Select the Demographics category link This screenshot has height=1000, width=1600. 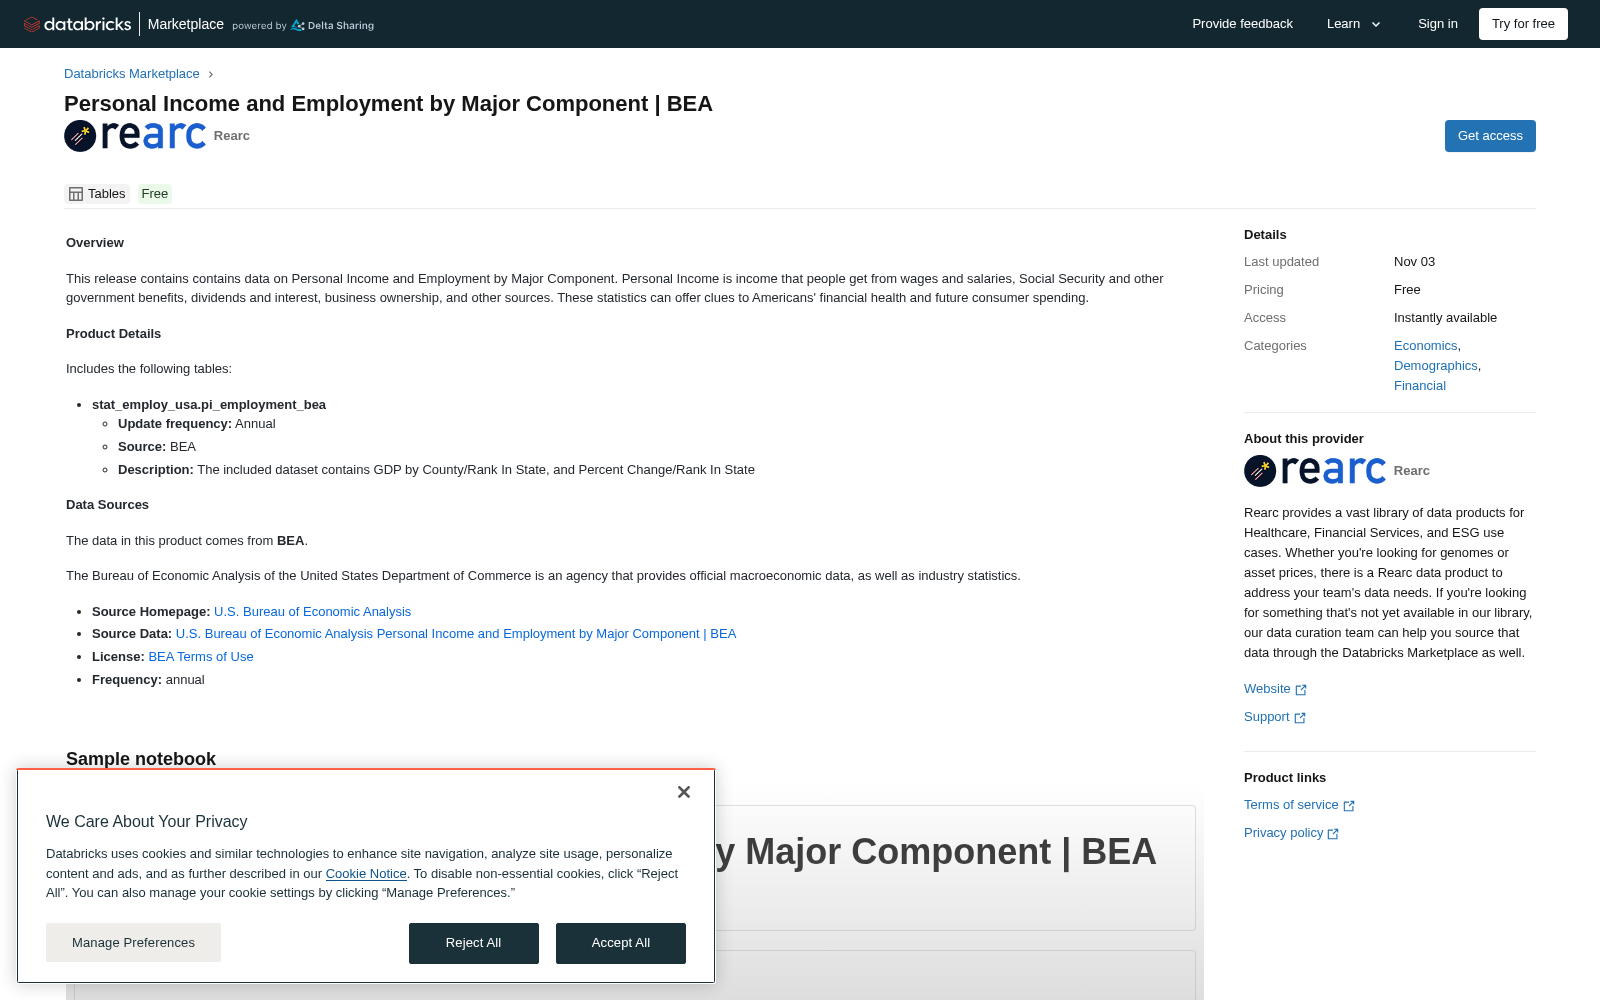click(1436, 366)
